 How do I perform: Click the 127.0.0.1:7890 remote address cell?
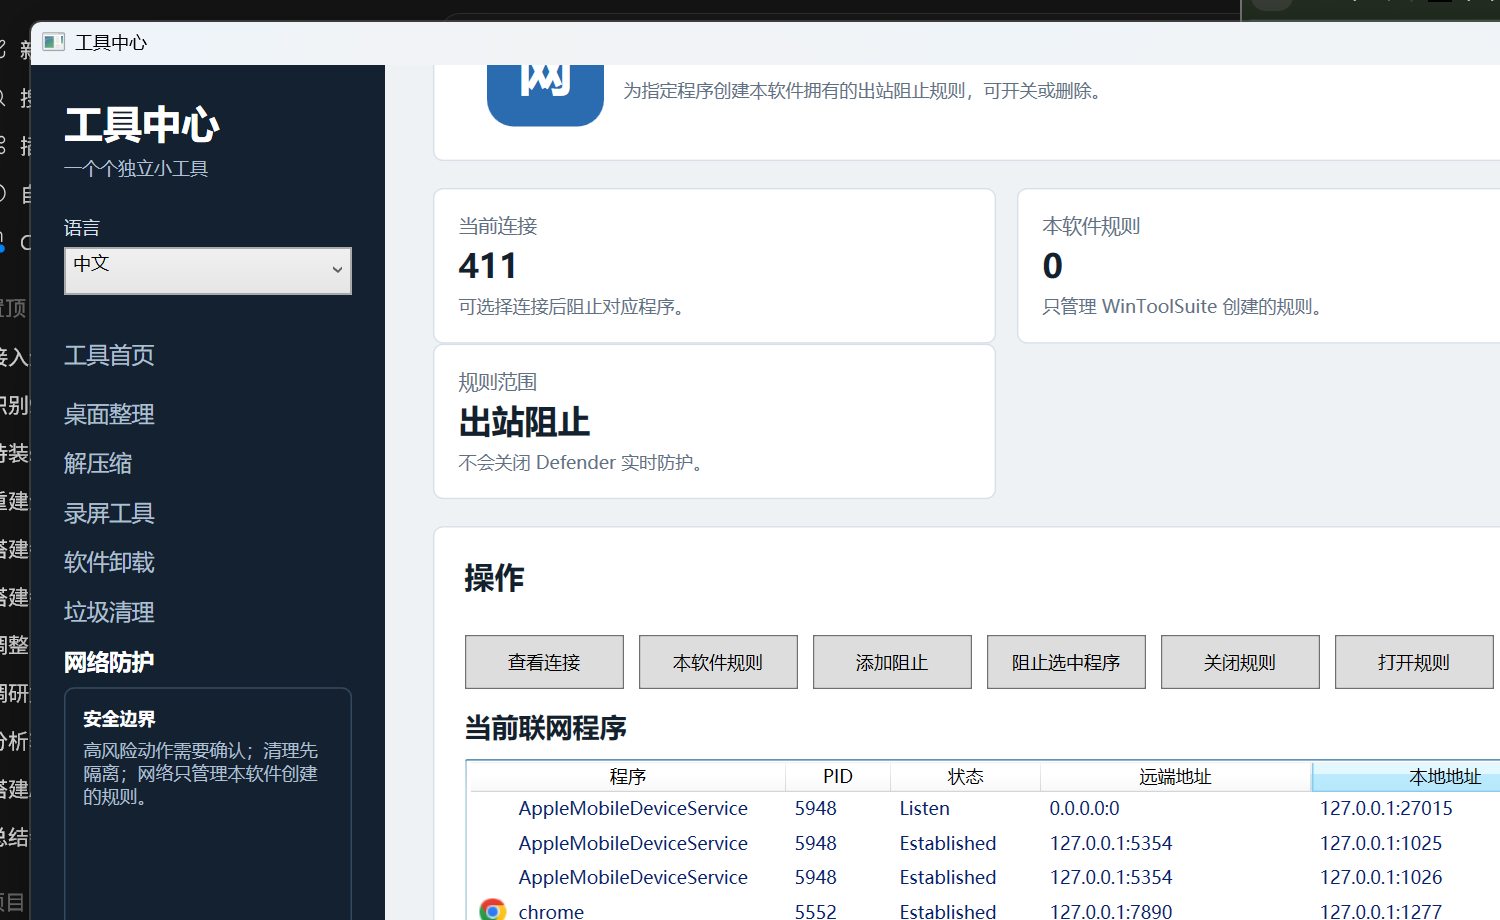(1111, 911)
